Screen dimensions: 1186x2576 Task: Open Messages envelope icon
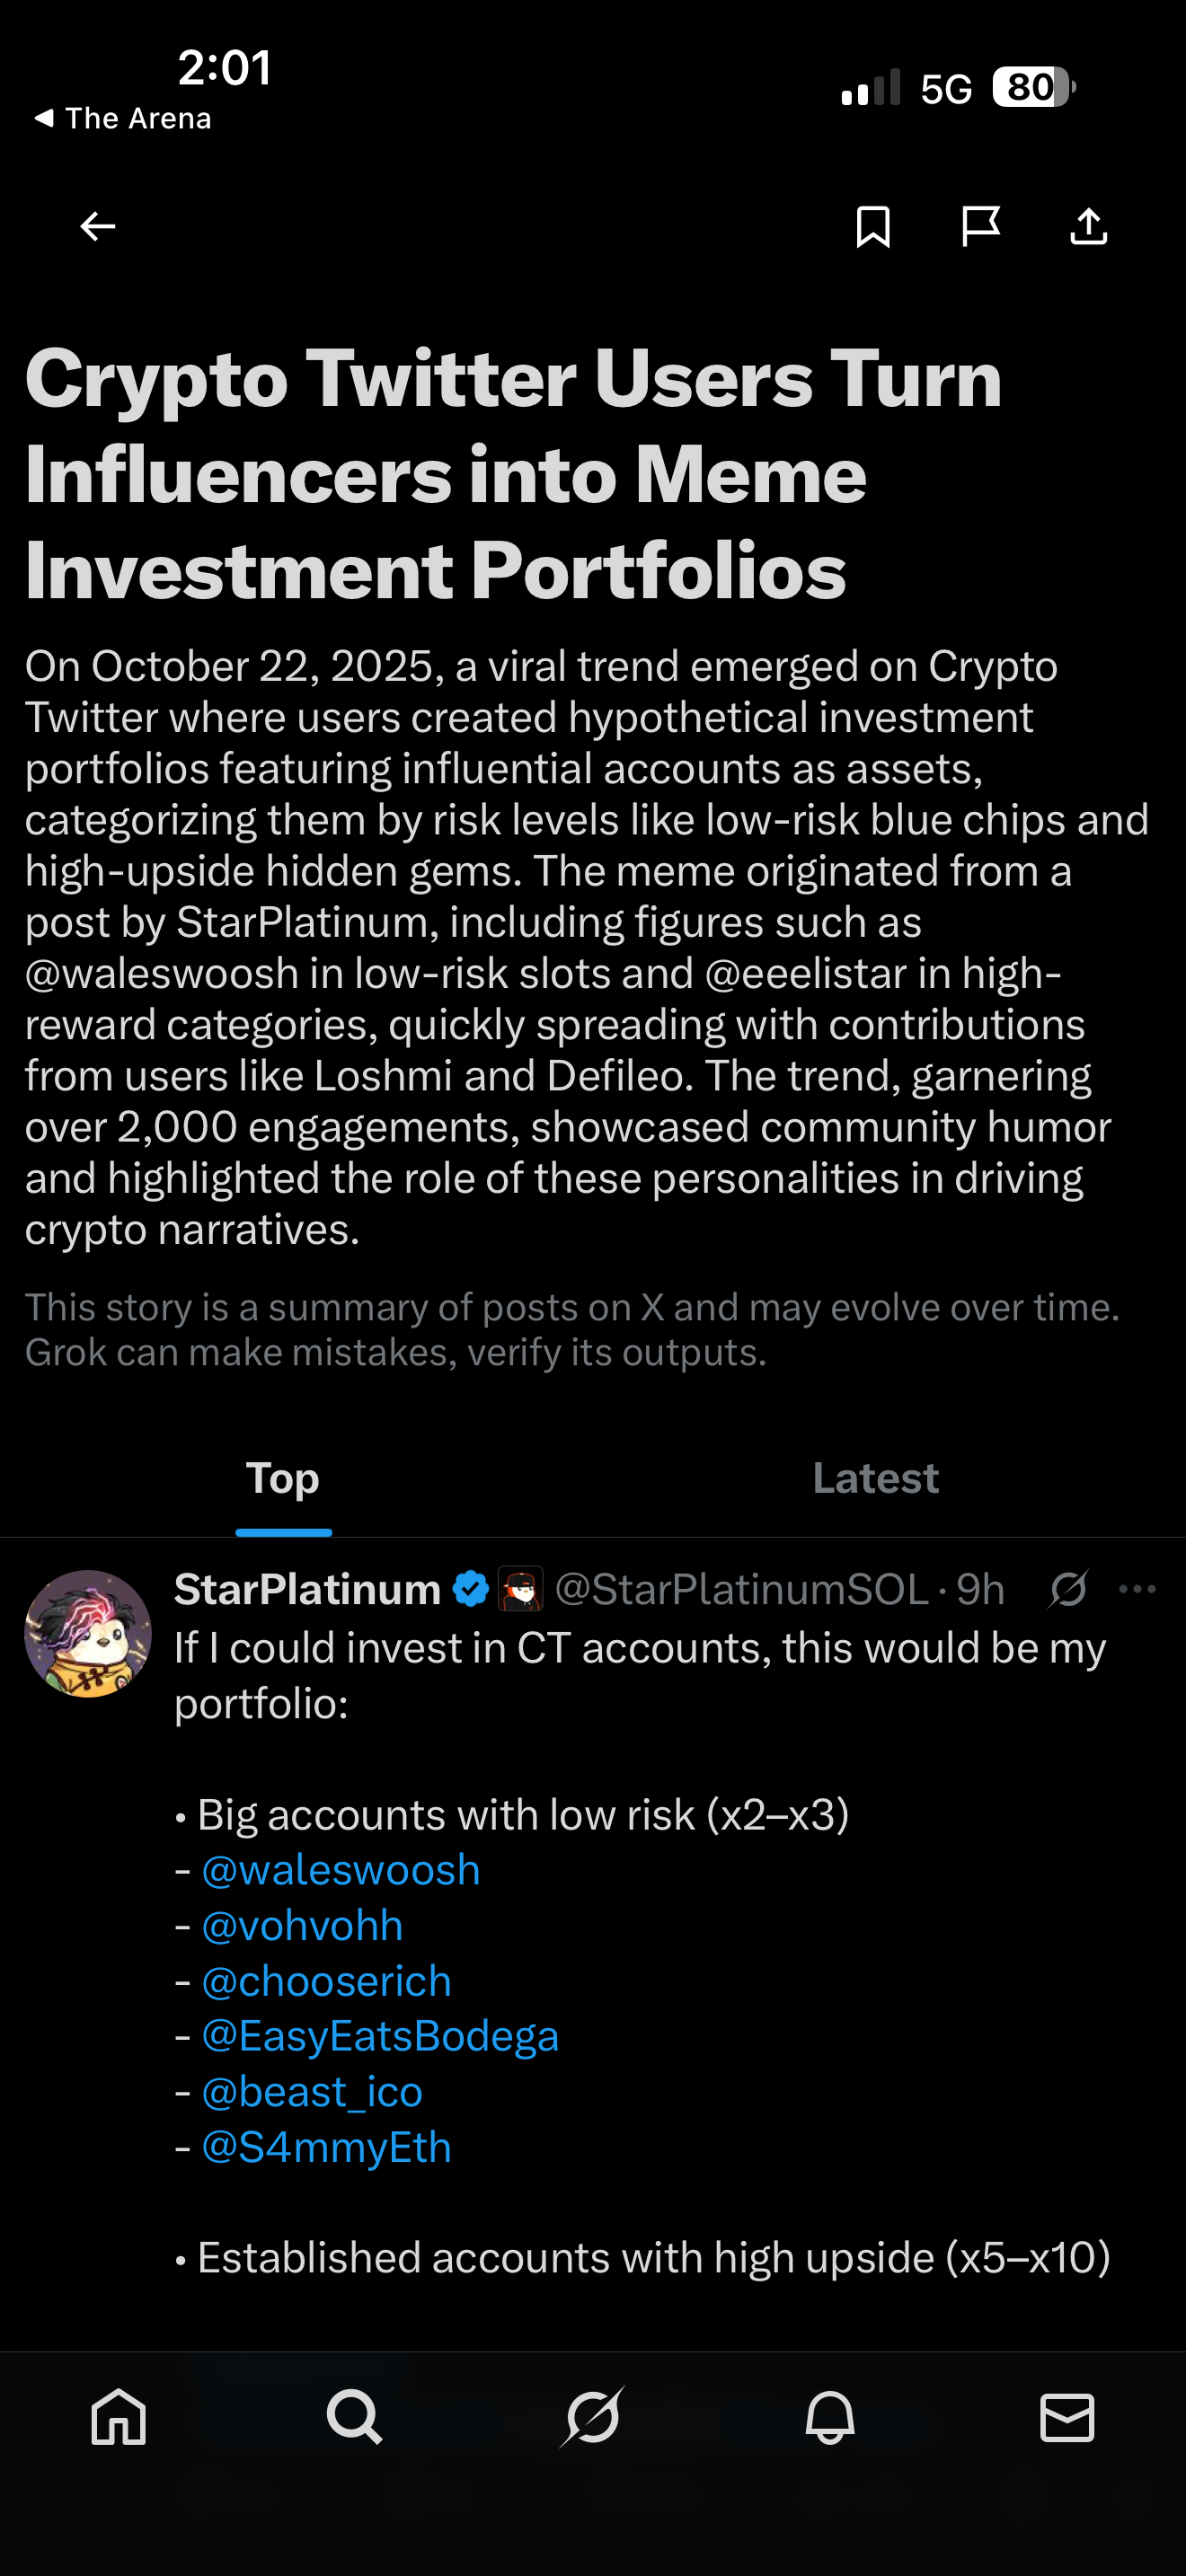(x=1067, y=2418)
